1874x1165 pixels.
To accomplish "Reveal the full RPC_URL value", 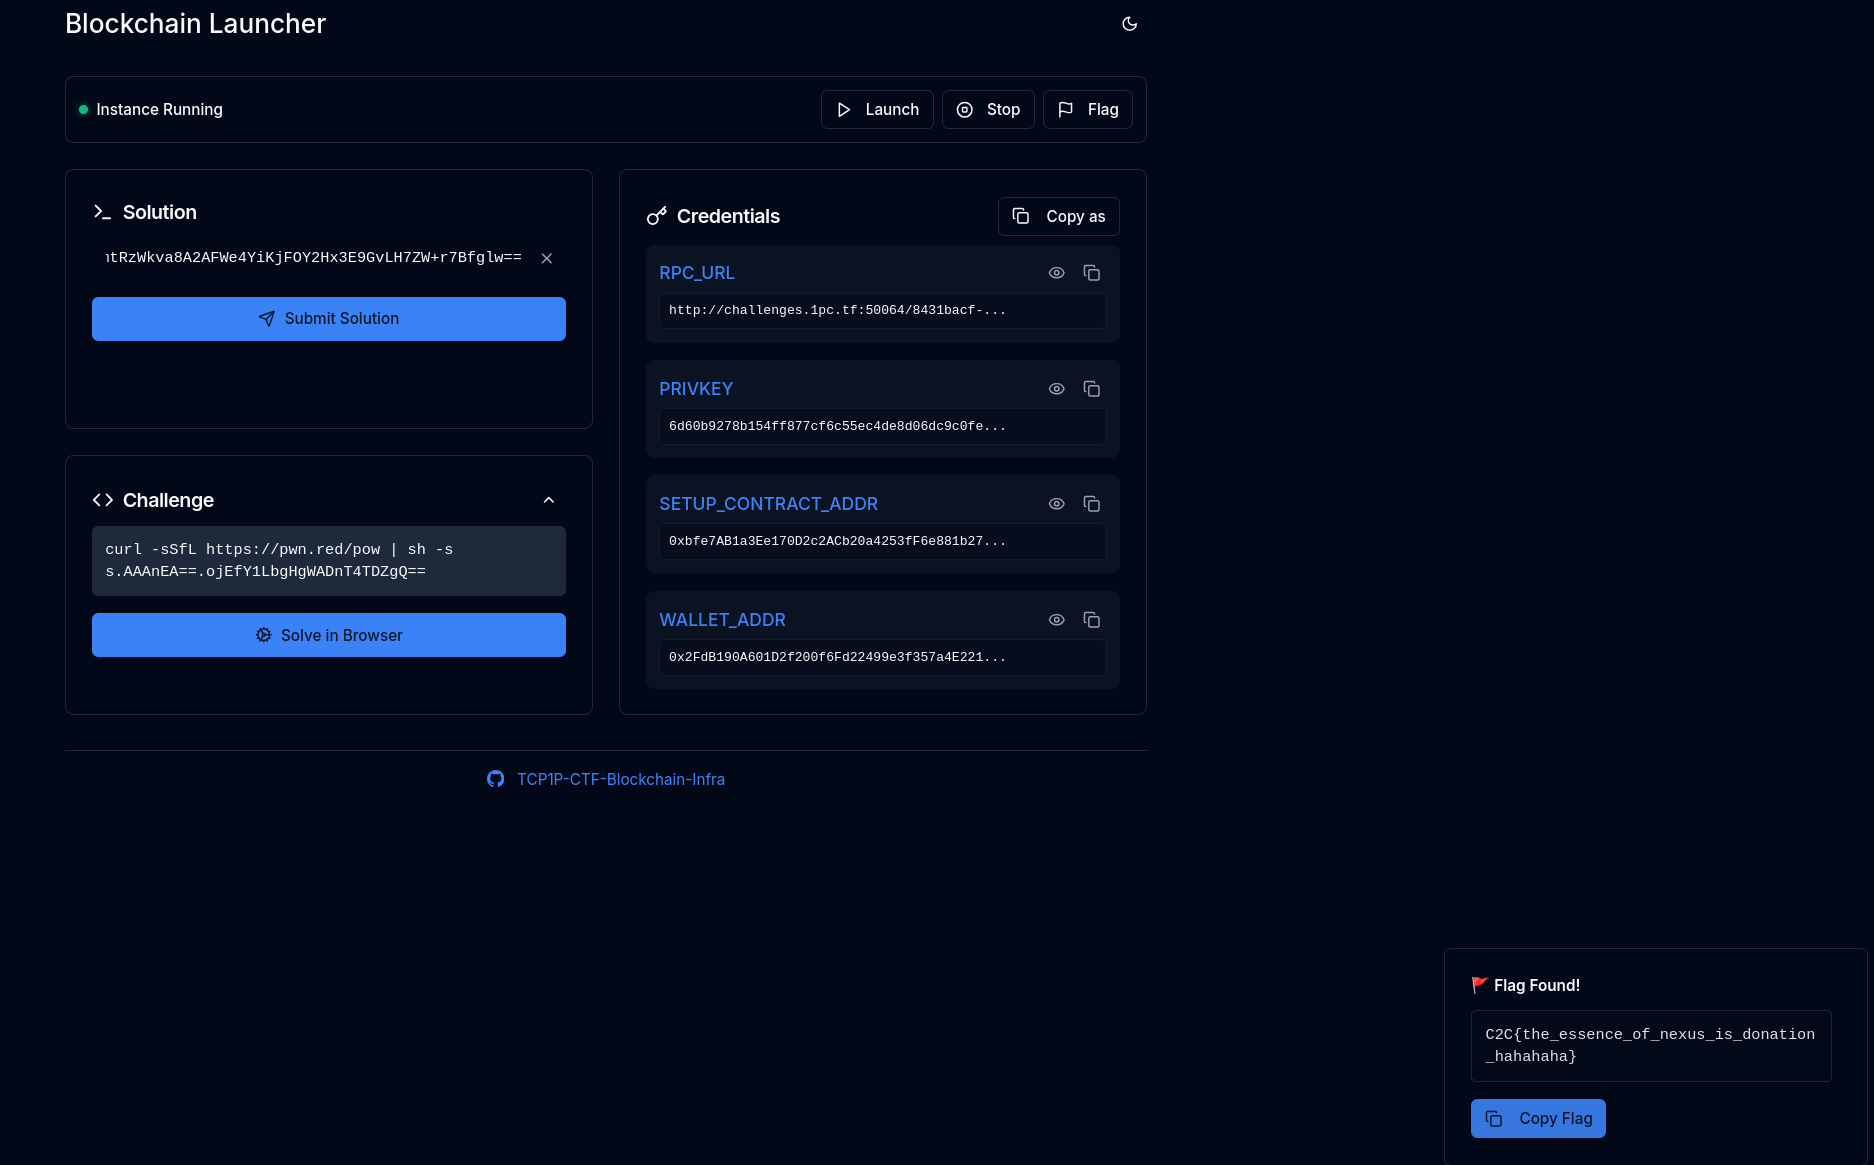I will (1056, 273).
